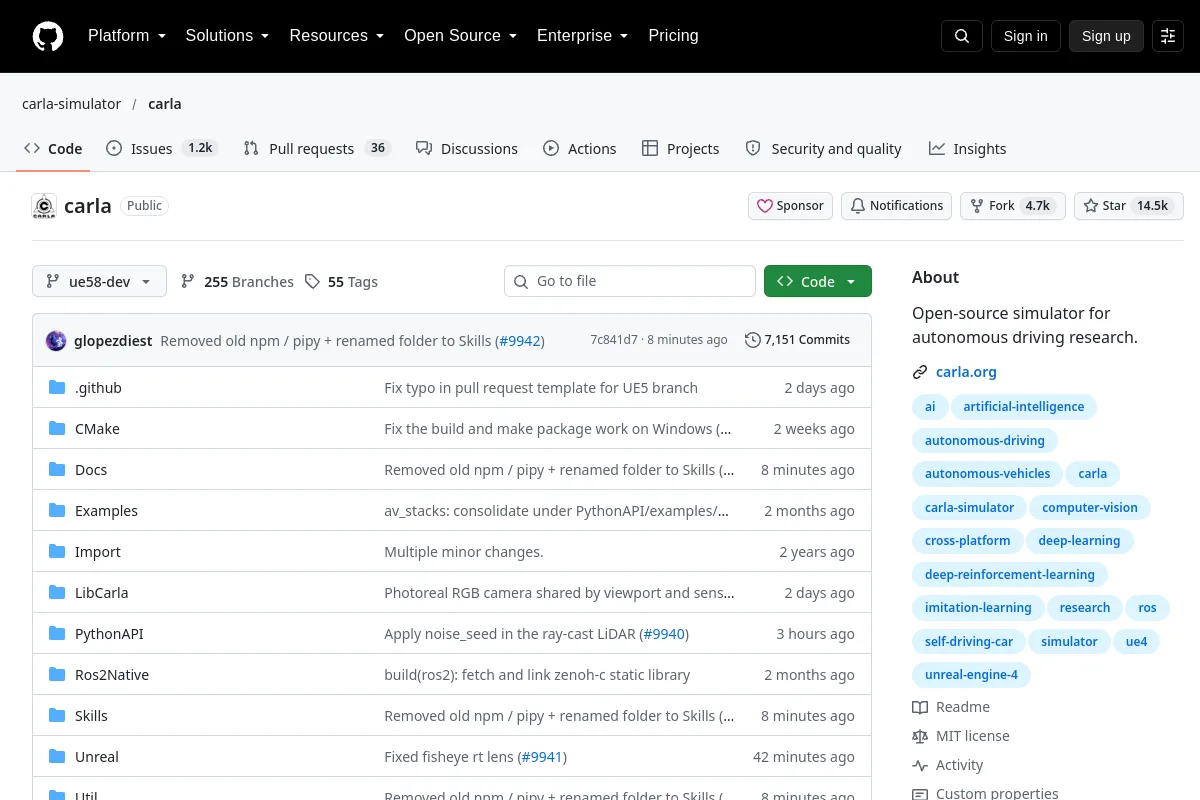Click the carla repository avatar logo
The height and width of the screenshot is (800, 1200).
pyautogui.click(x=44, y=206)
